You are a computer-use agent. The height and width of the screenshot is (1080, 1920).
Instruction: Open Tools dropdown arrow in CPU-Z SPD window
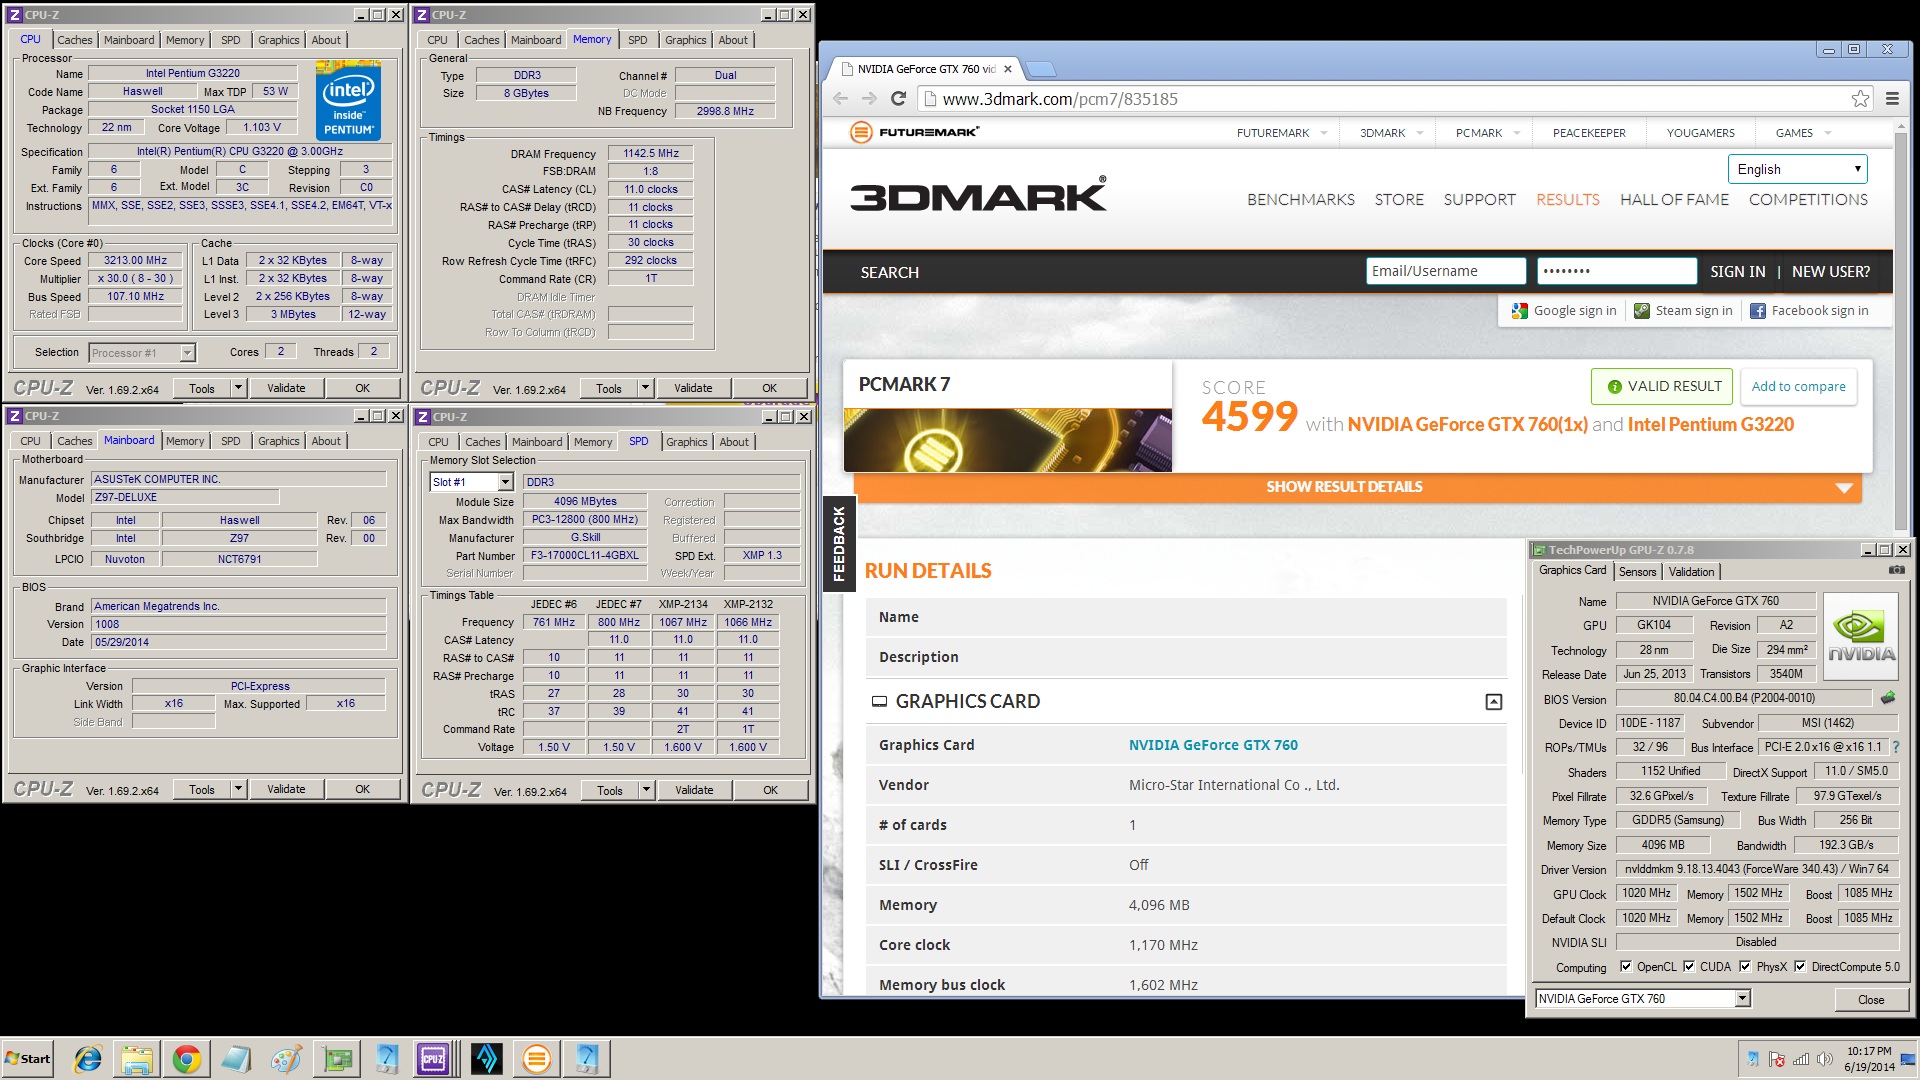[646, 790]
